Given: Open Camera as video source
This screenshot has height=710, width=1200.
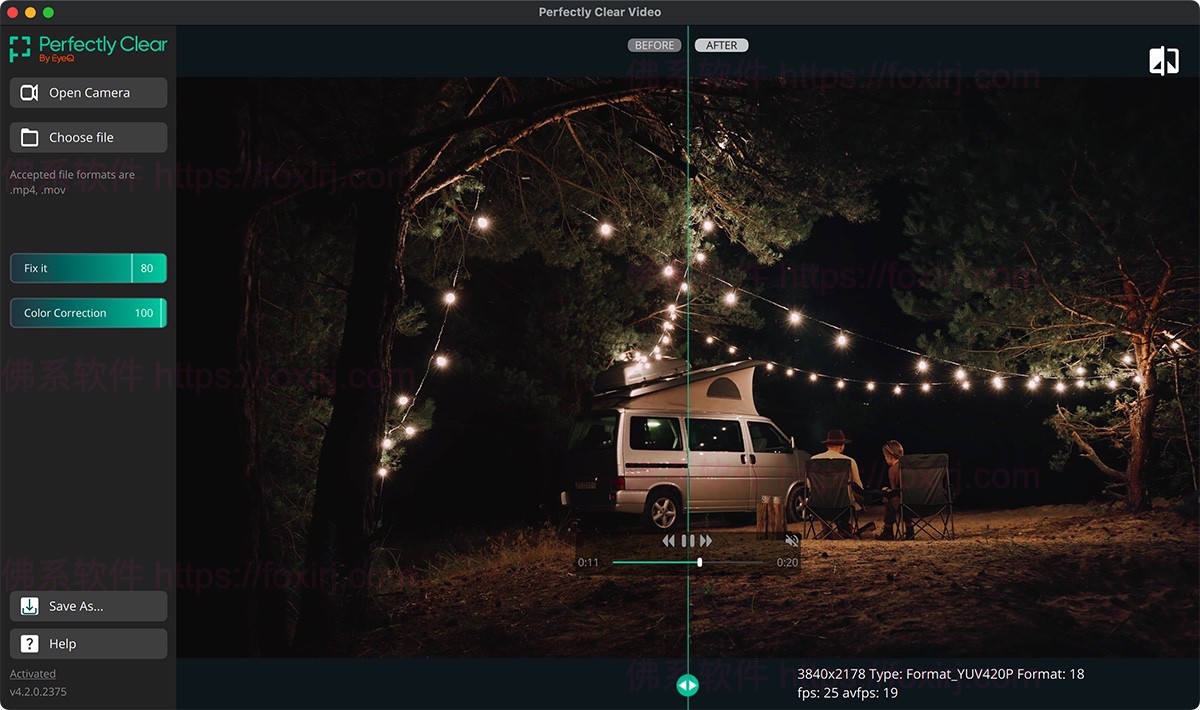Looking at the screenshot, I should (x=88, y=93).
